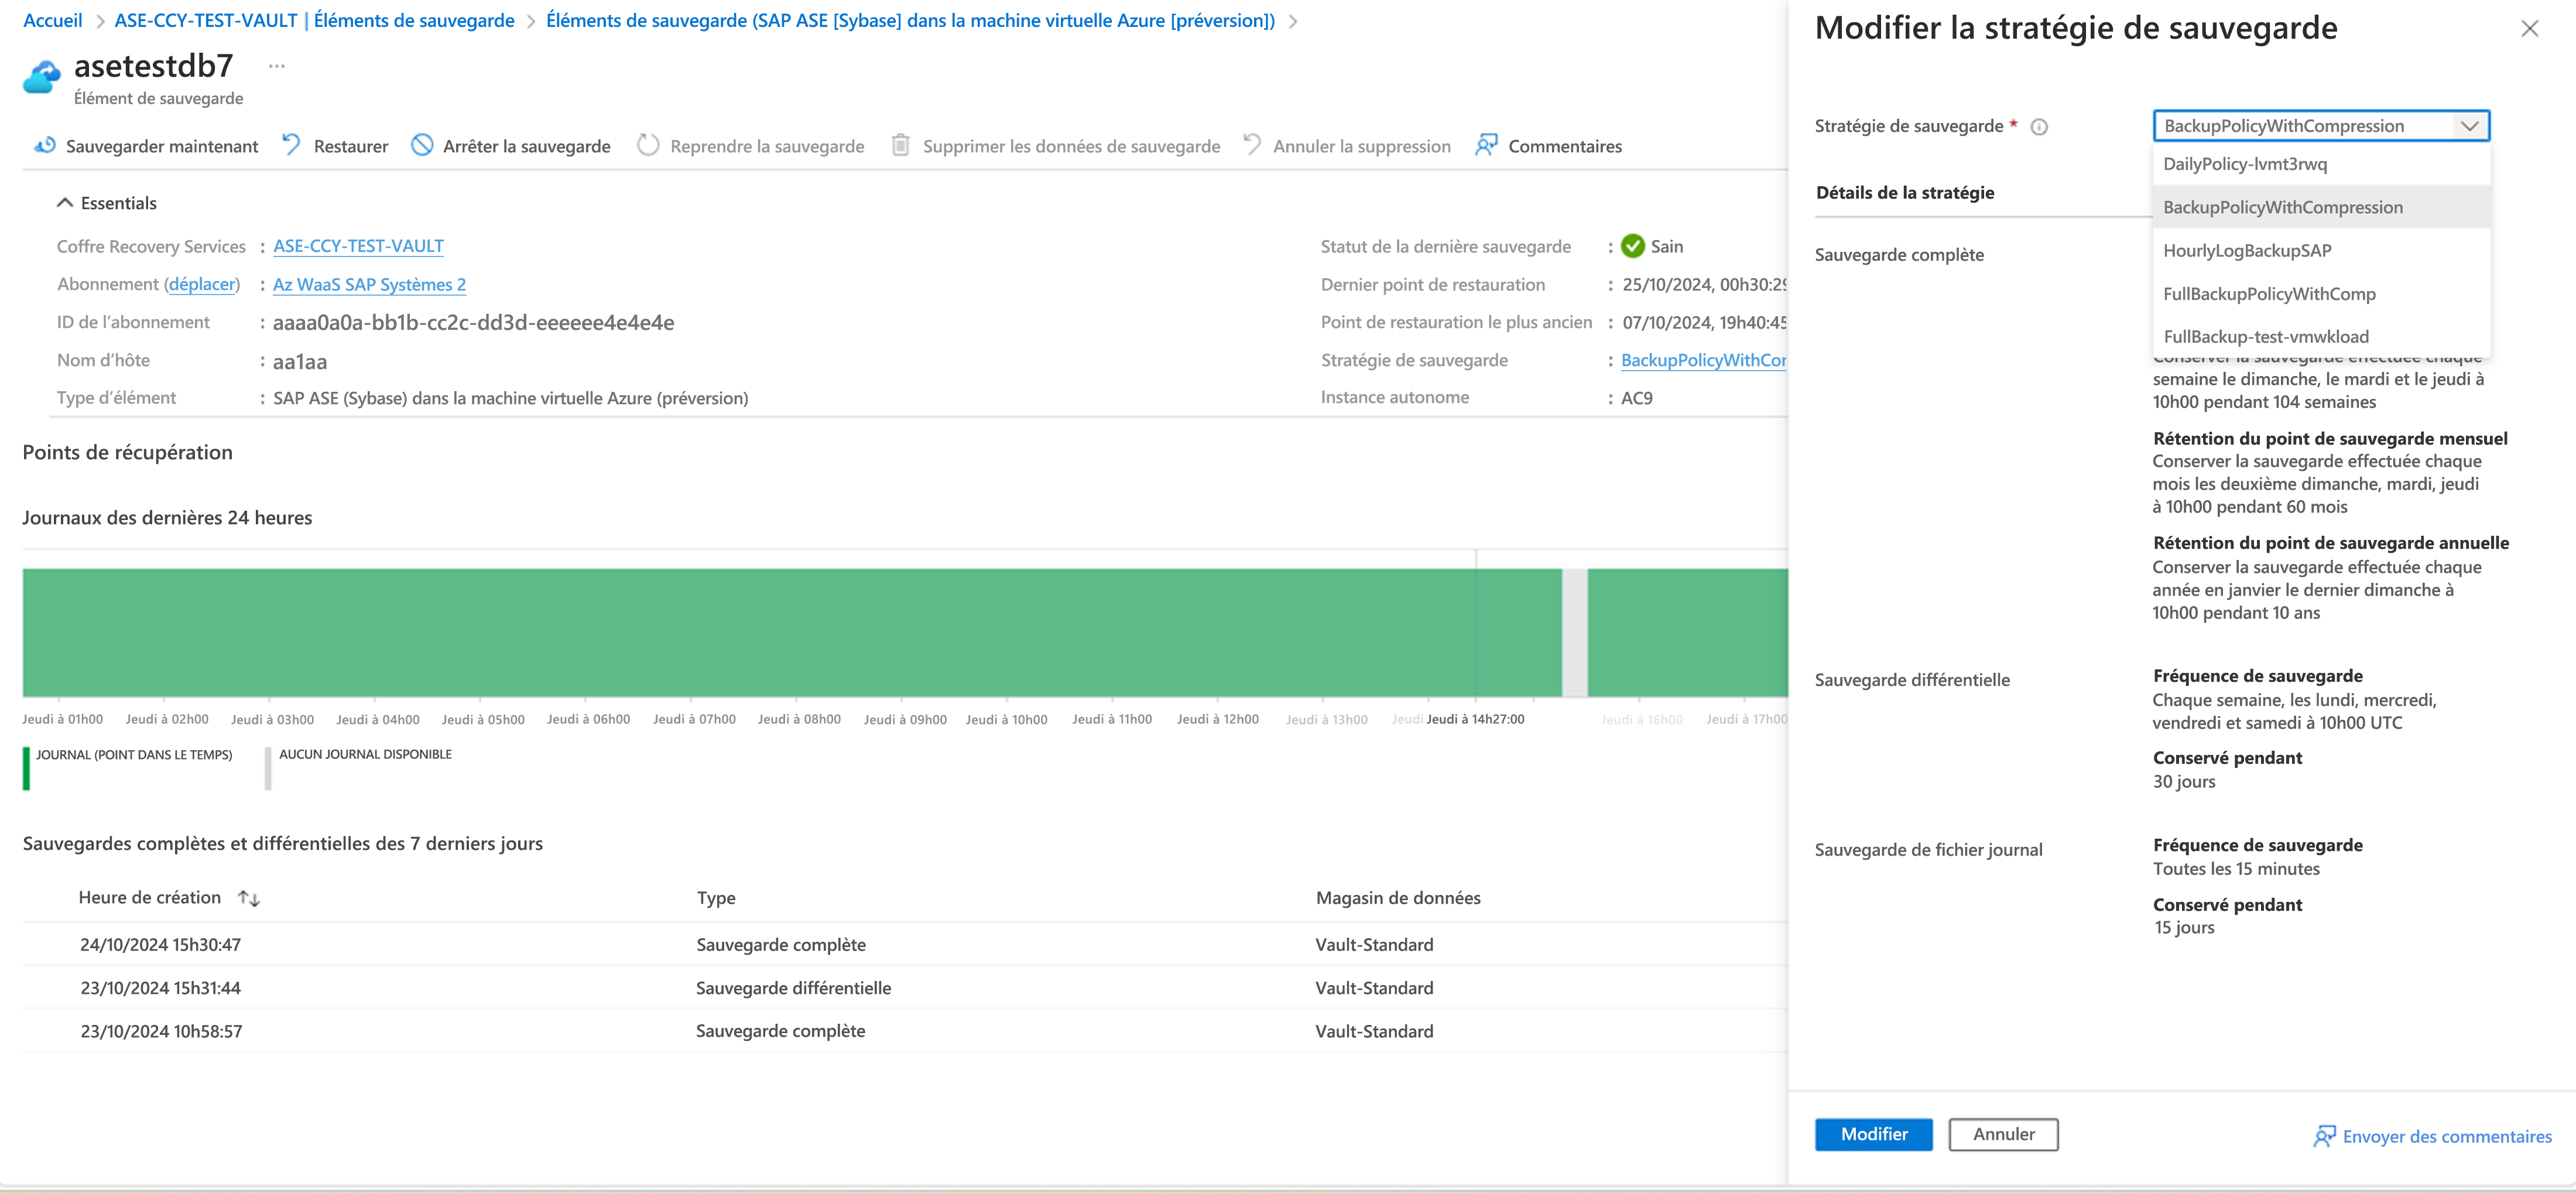Click the Commentaires feedback icon in toolbar
This screenshot has width=2576, height=1193.
point(1486,146)
